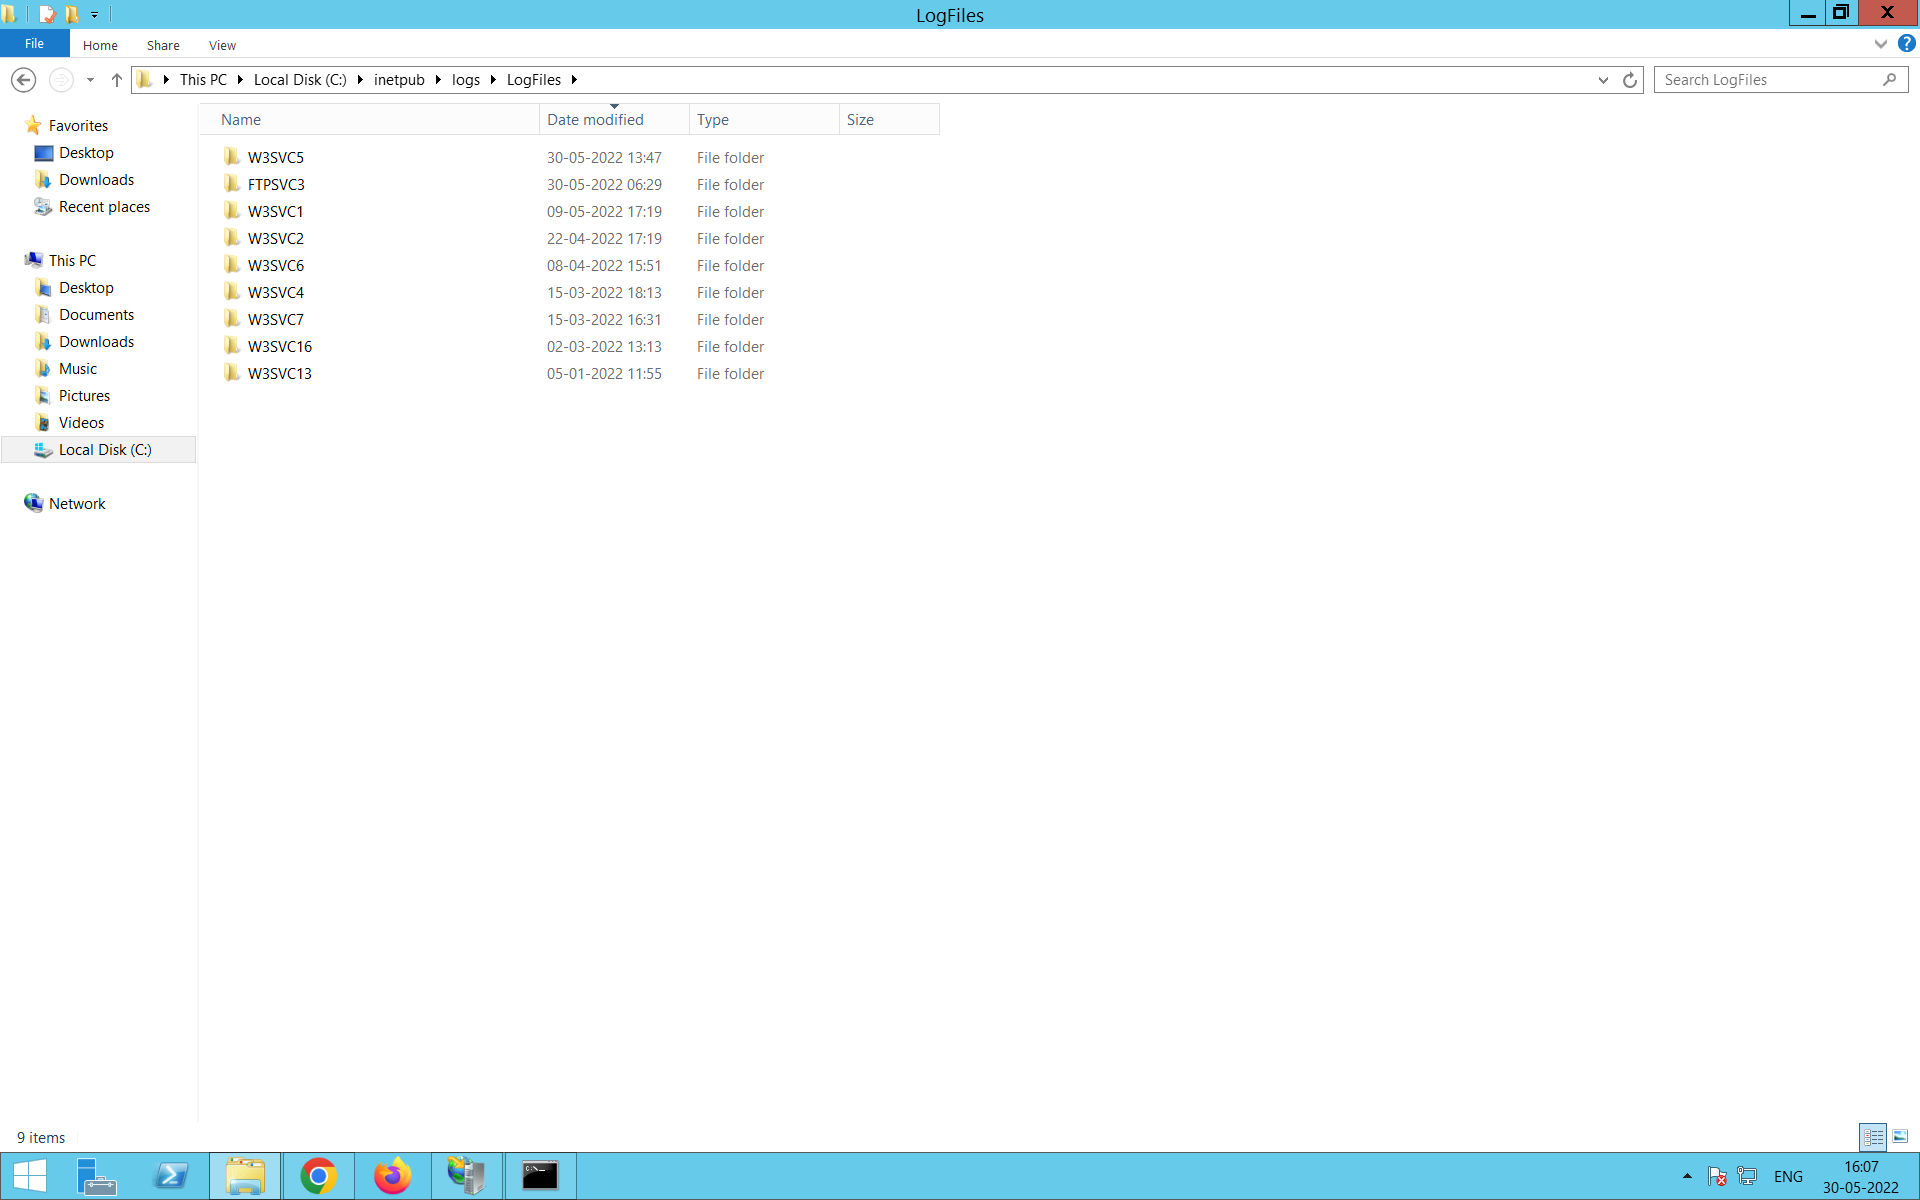Click the refresh button in the address bar
The height and width of the screenshot is (1200, 1920).
click(x=1629, y=79)
